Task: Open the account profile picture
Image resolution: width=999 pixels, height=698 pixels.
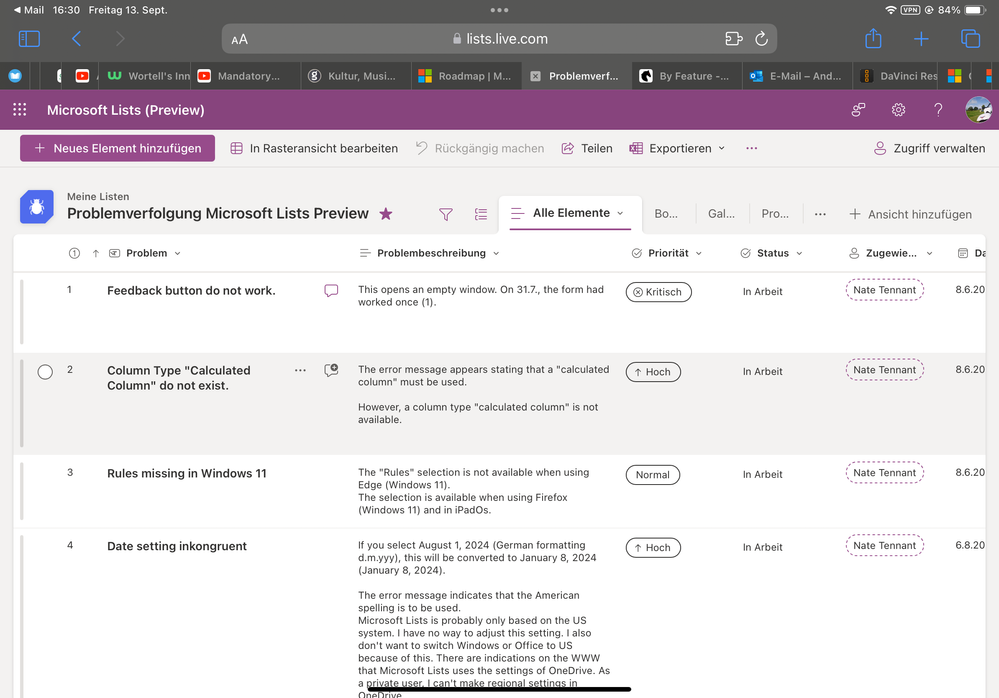Action: tap(979, 110)
